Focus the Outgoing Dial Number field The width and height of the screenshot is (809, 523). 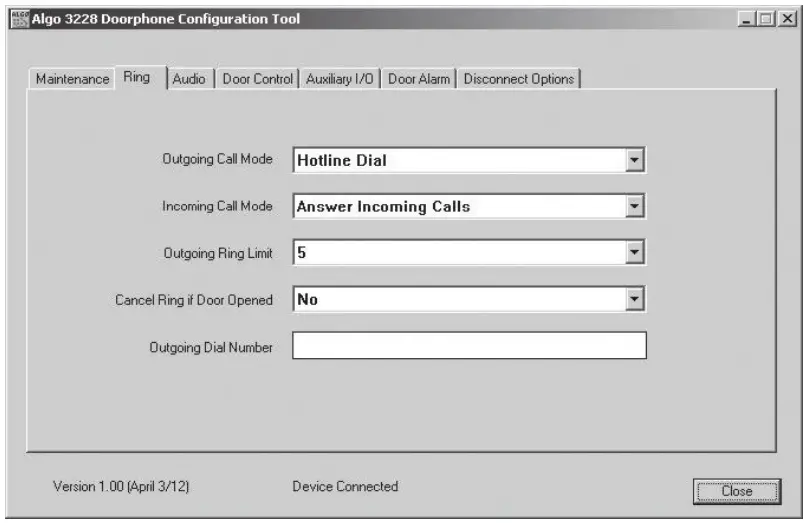click(469, 345)
